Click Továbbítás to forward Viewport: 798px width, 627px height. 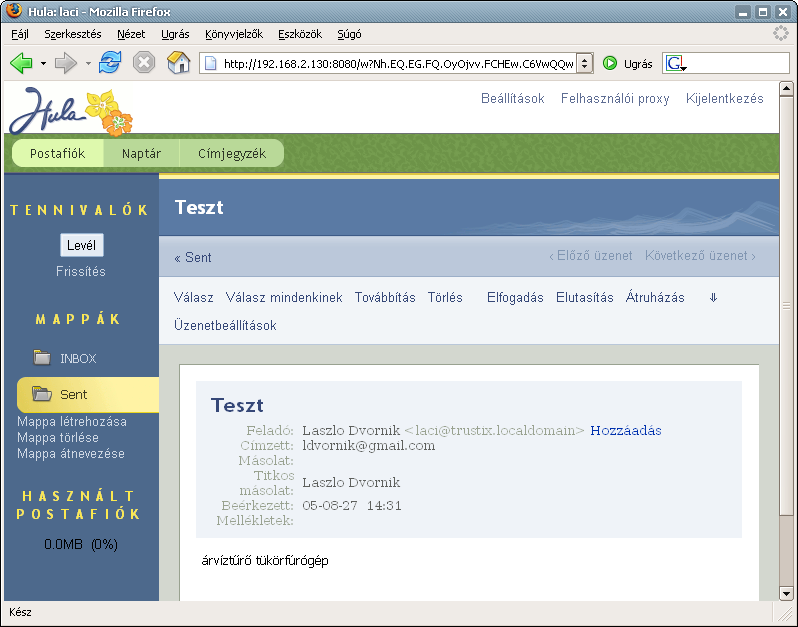click(385, 297)
